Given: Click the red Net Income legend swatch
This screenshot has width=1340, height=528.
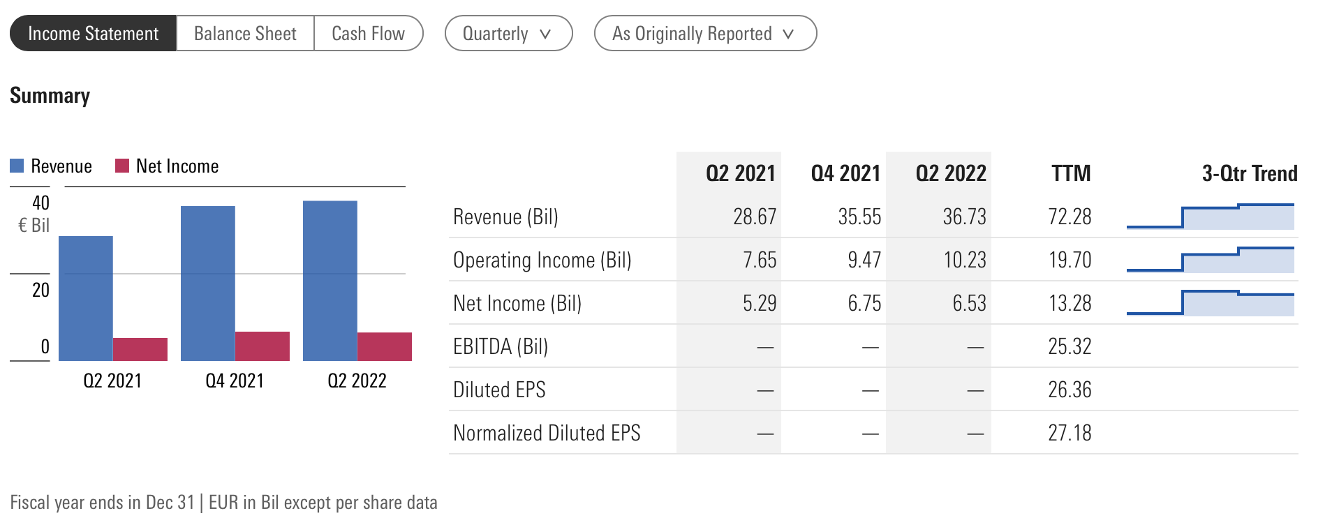Looking at the screenshot, I should pyautogui.click(x=122, y=167).
